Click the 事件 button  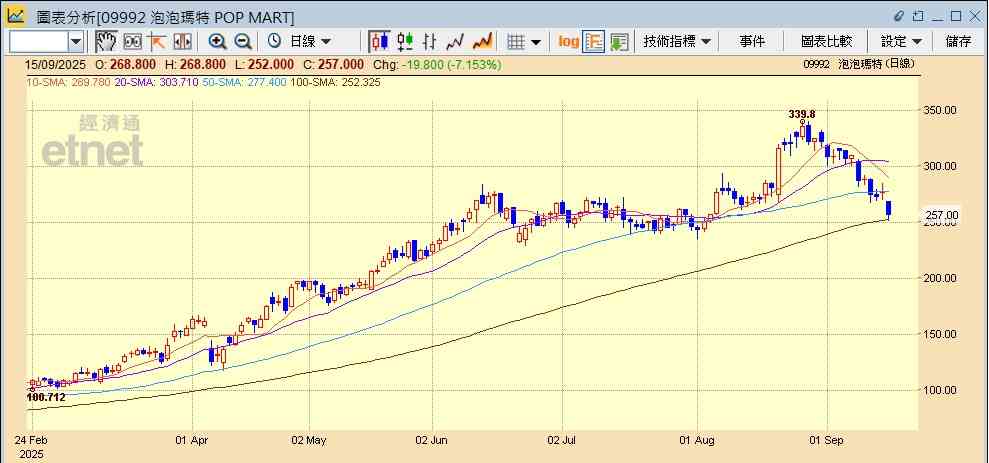(x=752, y=42)
